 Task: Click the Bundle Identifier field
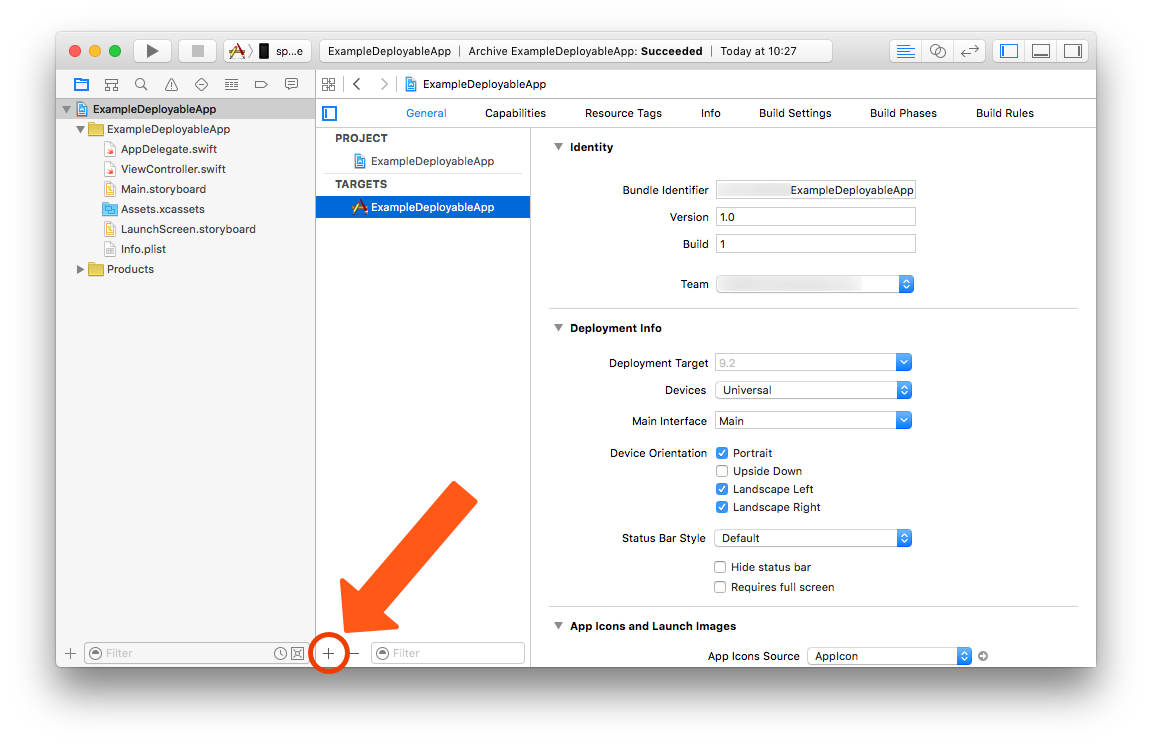coord(816,190)
